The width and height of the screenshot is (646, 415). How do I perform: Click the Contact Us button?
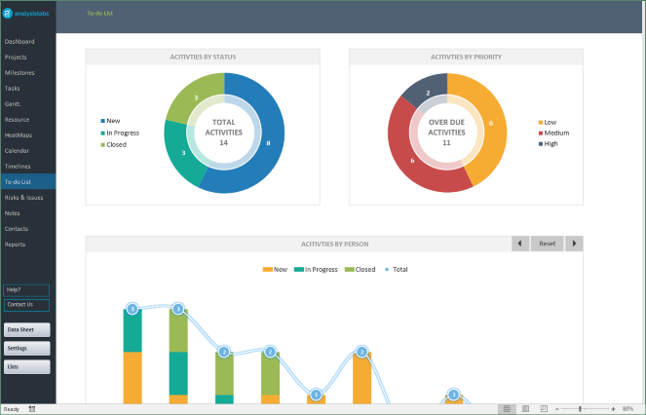point(26,305)
